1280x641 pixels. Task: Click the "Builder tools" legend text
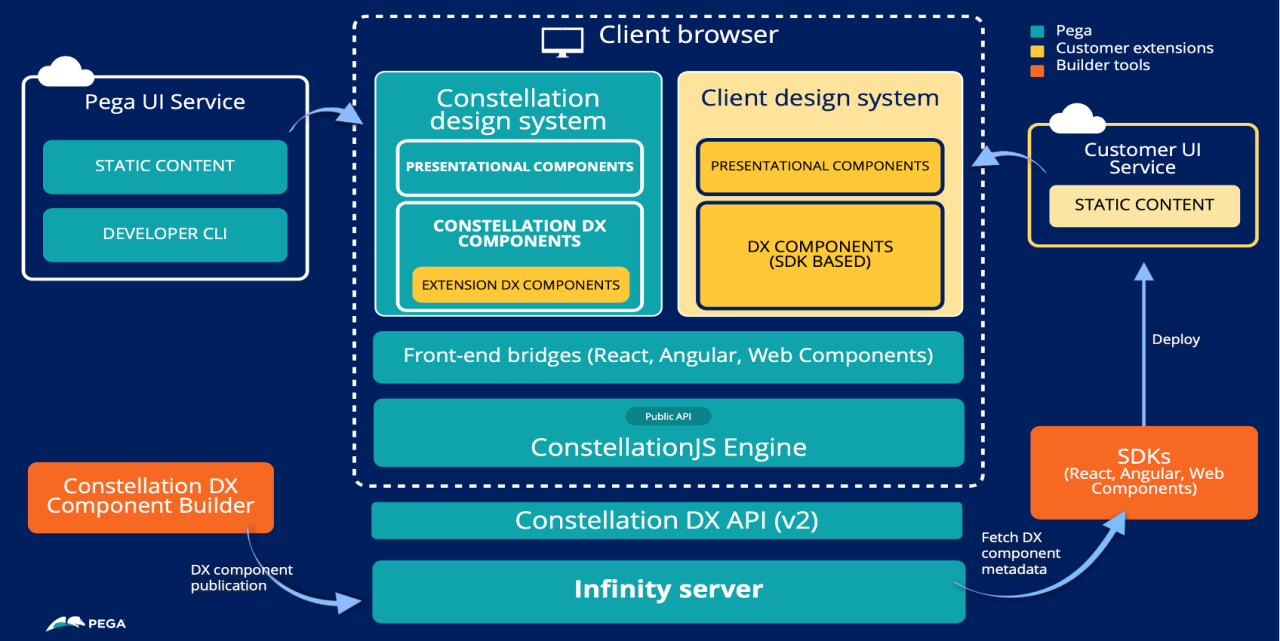[x=1103, y=65]
